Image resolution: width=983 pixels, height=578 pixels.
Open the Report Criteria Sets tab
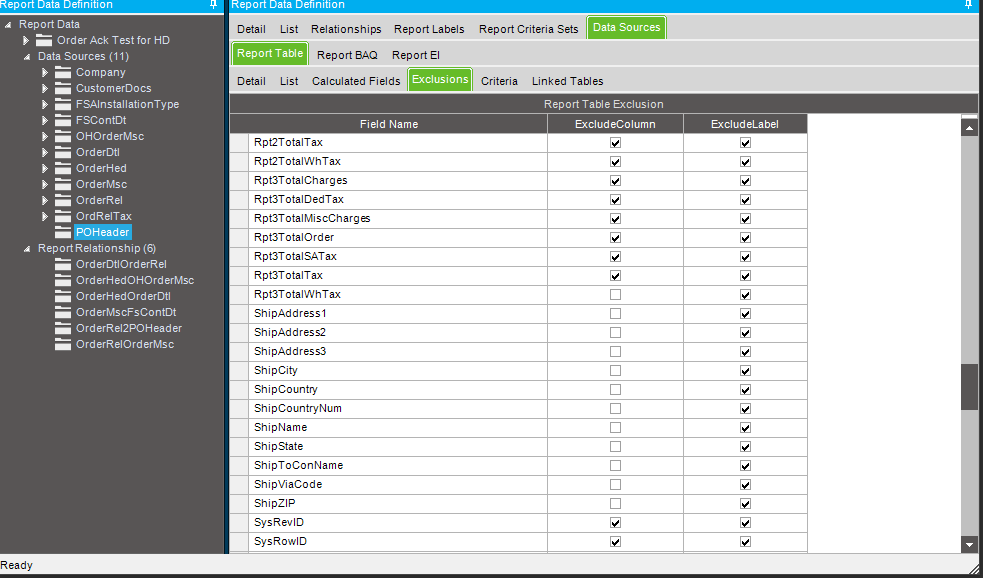click(528, 29)
